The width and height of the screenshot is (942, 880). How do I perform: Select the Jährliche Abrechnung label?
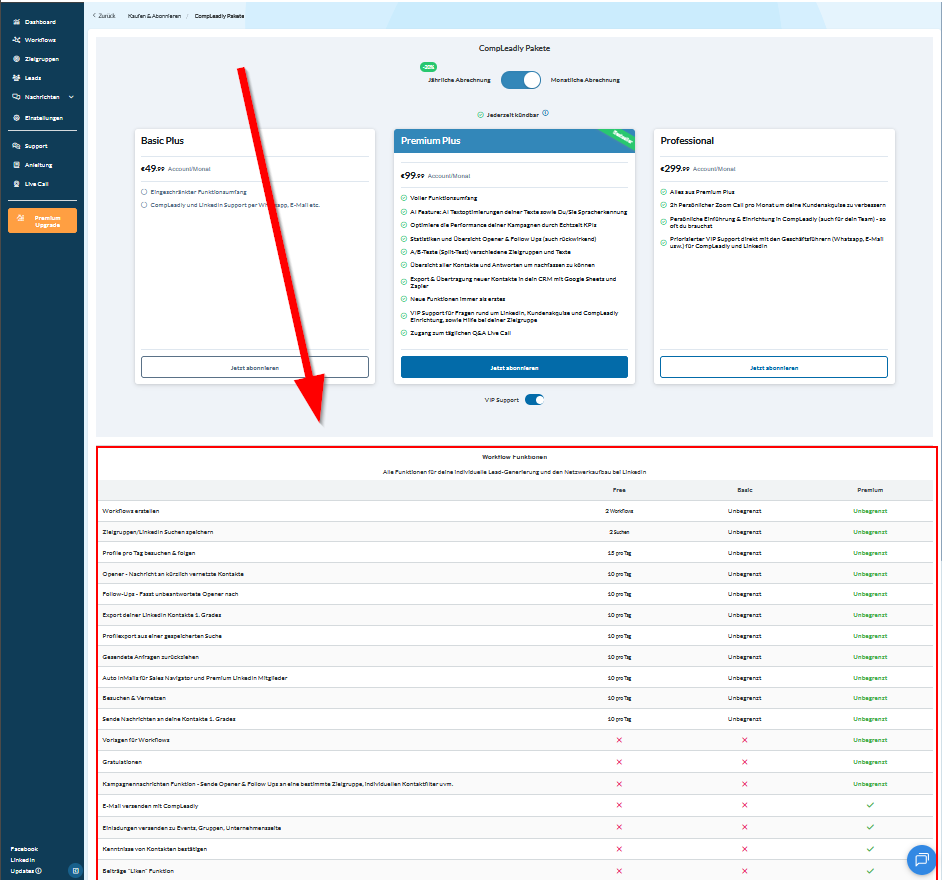[x=460, y=80]
